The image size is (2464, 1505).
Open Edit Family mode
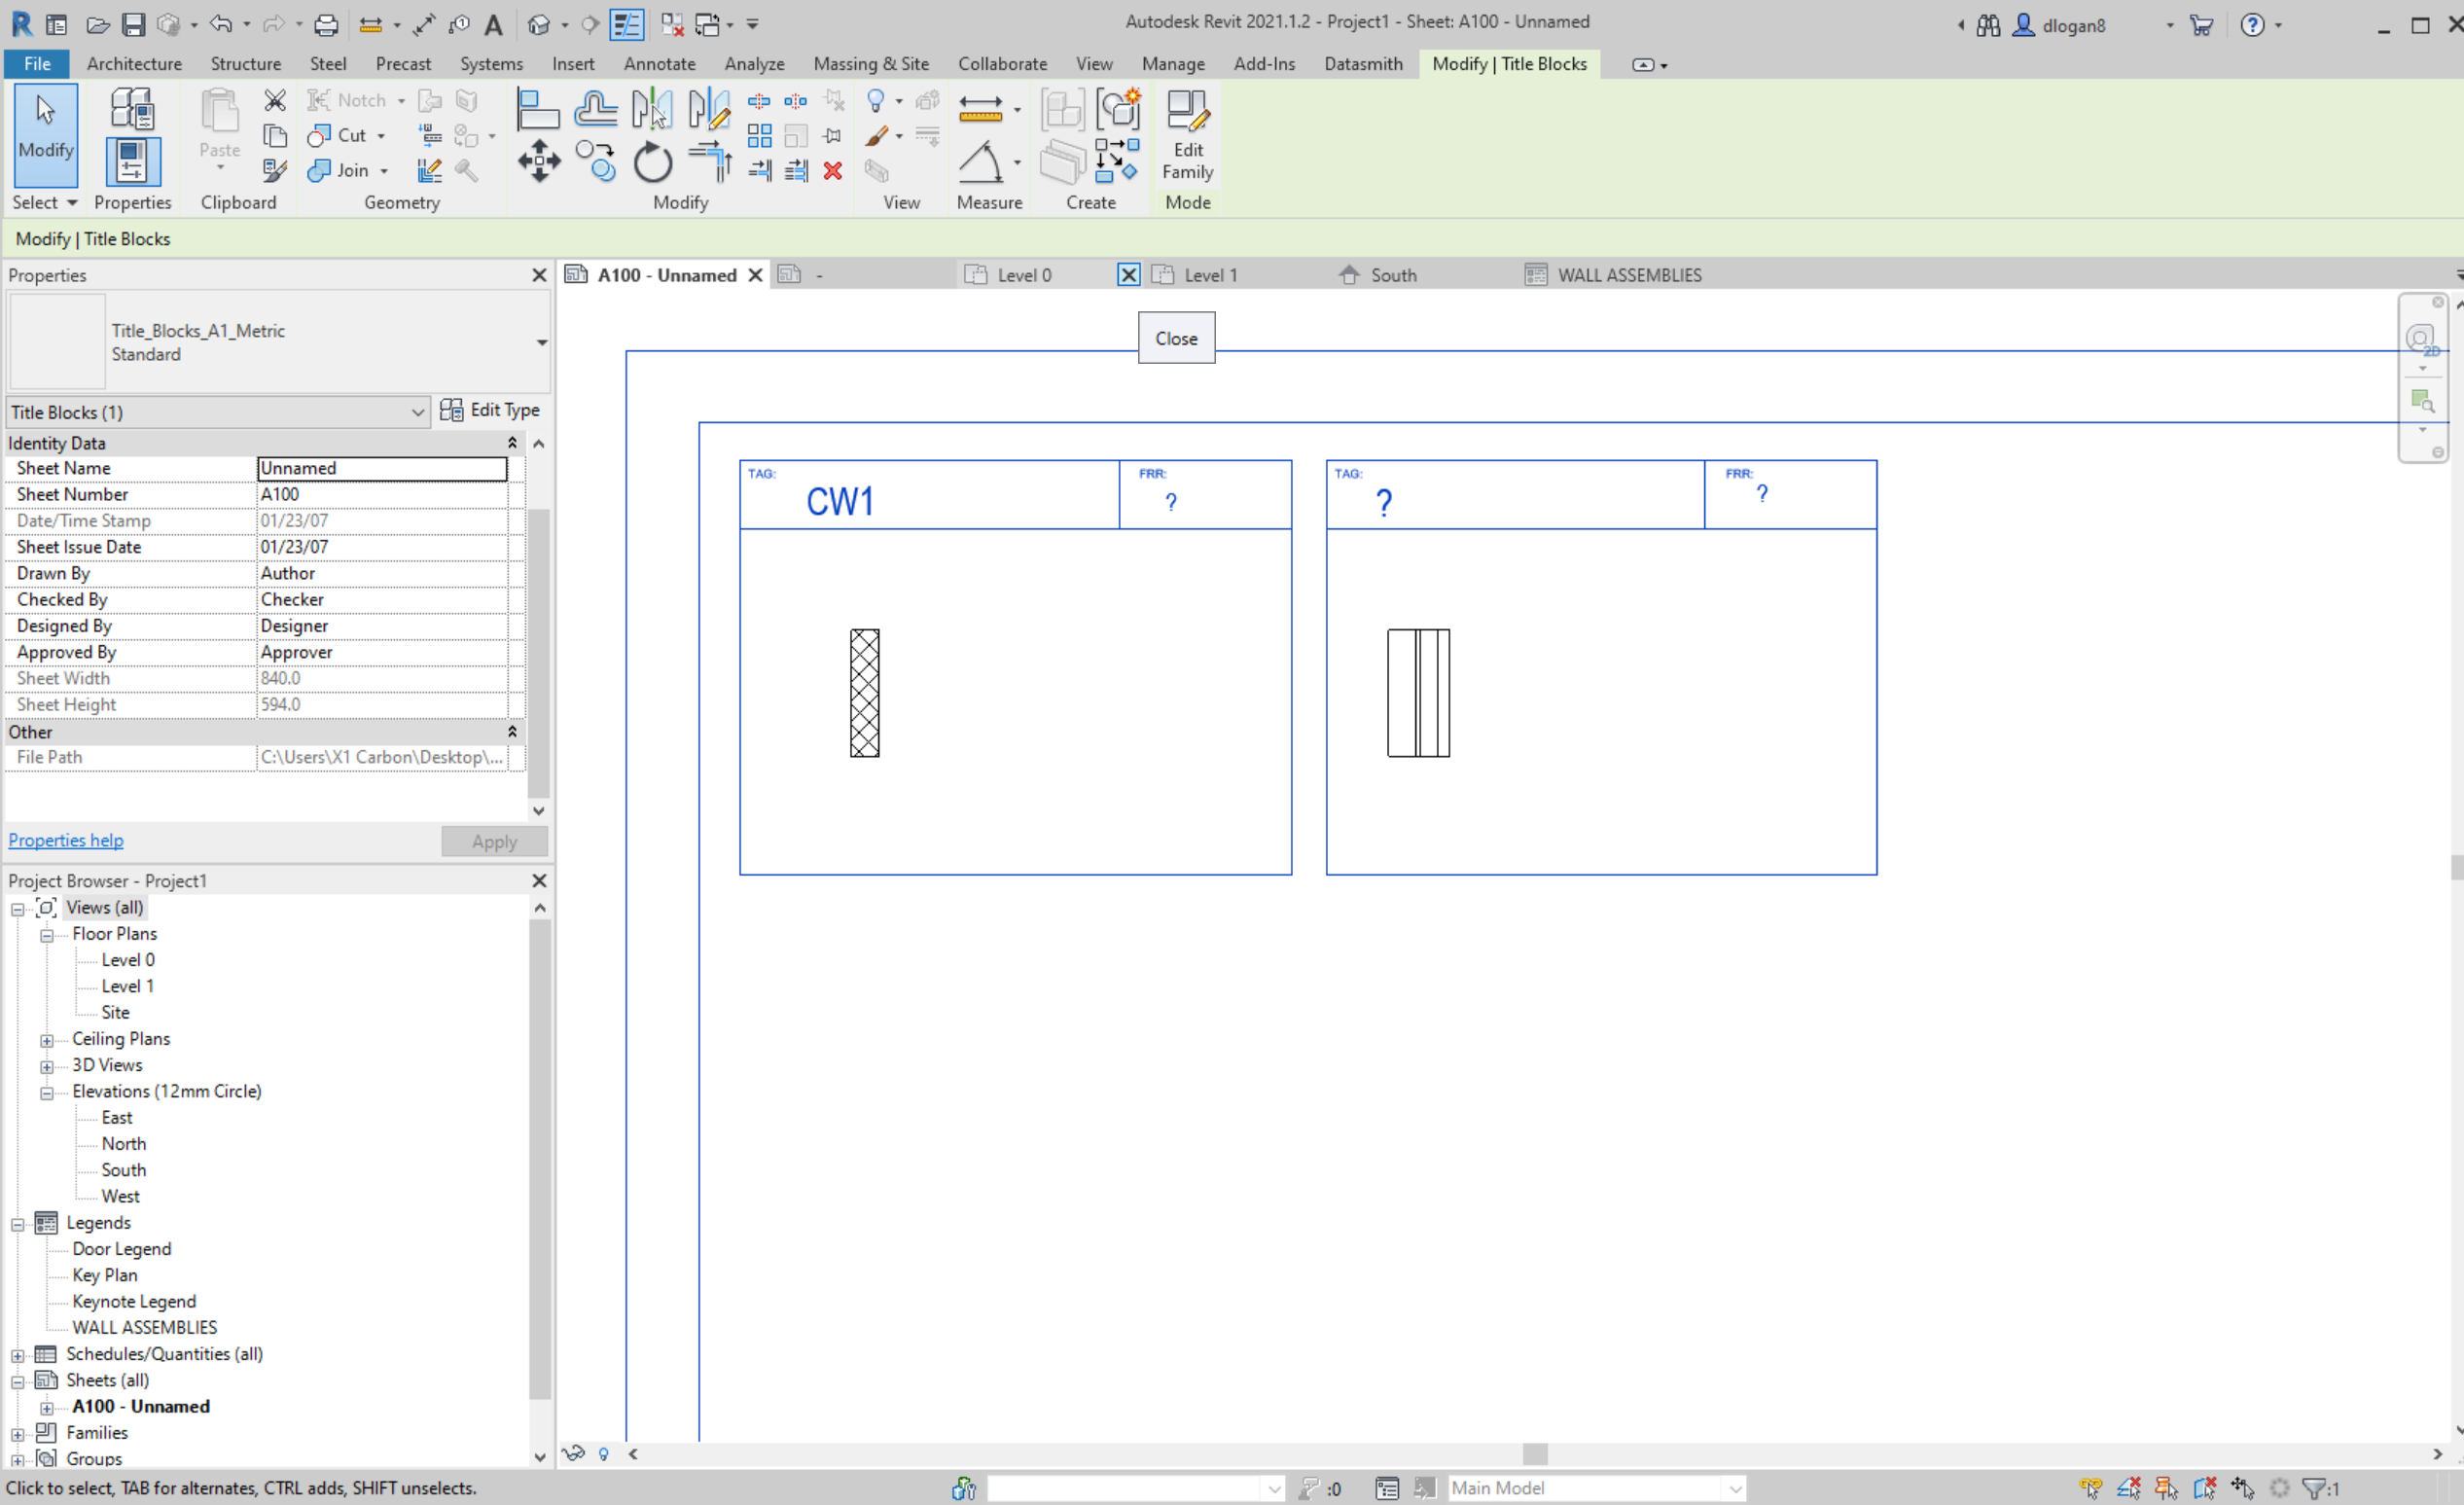(x=1187, y=135)
